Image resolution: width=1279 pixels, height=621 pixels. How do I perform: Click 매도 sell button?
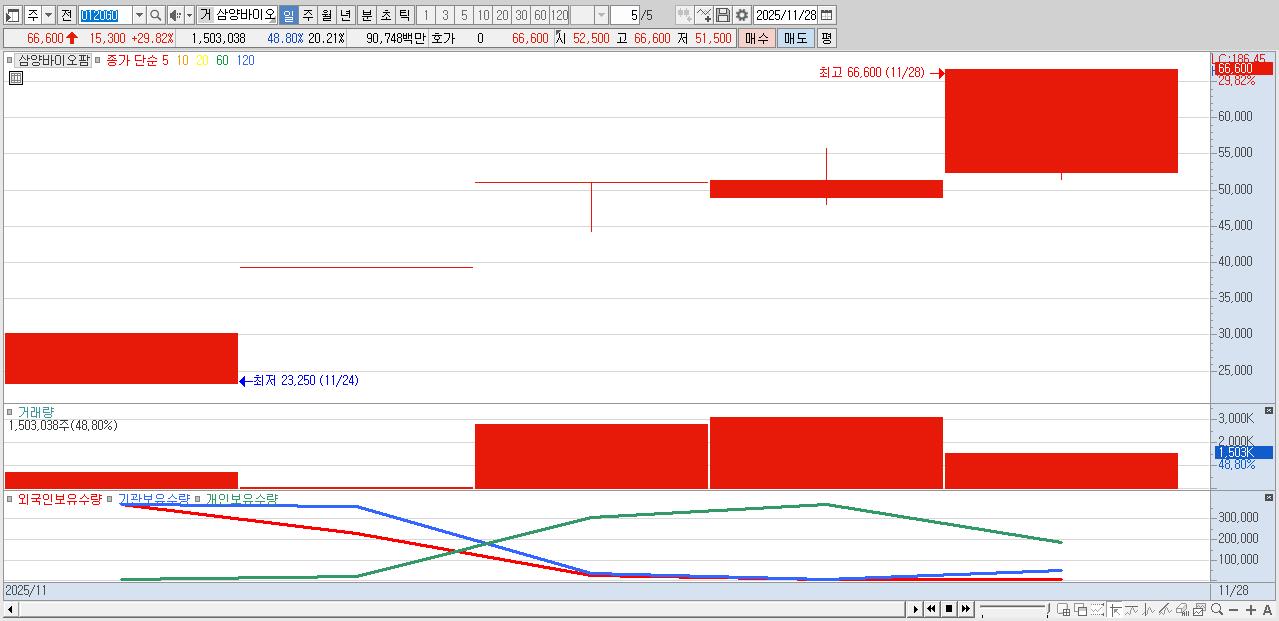(x=795, y=38)
